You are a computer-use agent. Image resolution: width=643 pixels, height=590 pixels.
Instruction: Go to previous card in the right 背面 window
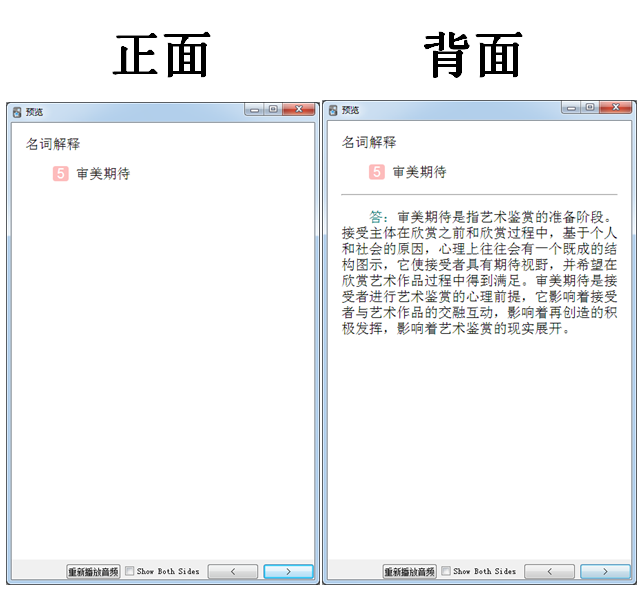[x=550, y=571]
